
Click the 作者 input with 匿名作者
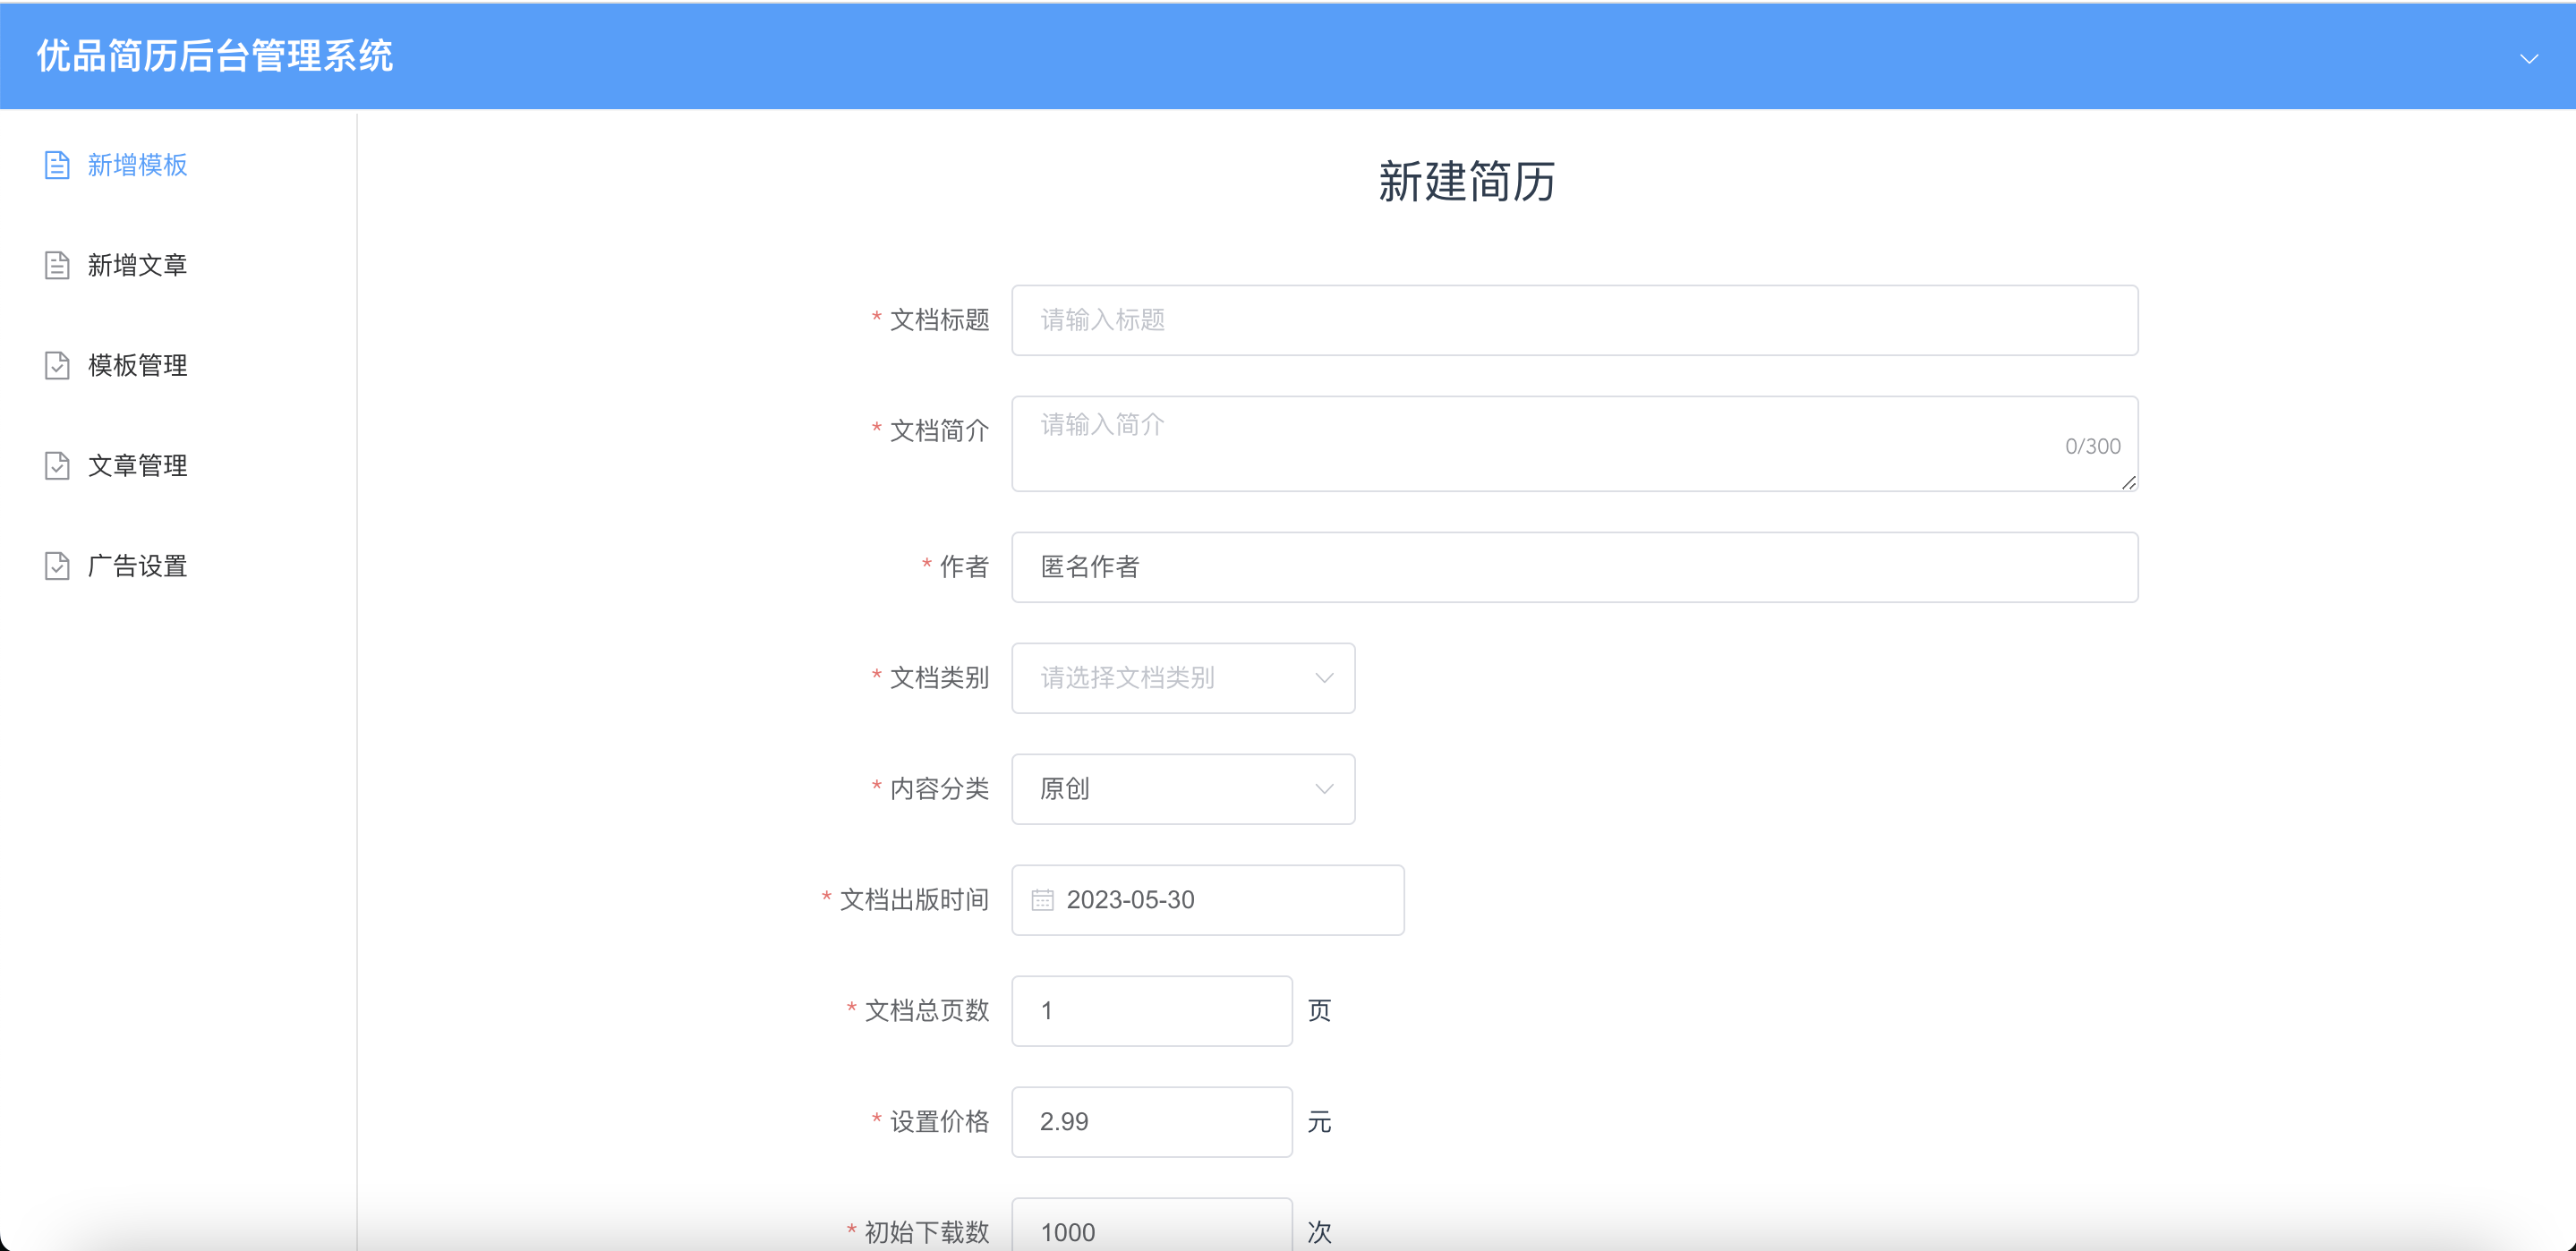coord(1575,567)
